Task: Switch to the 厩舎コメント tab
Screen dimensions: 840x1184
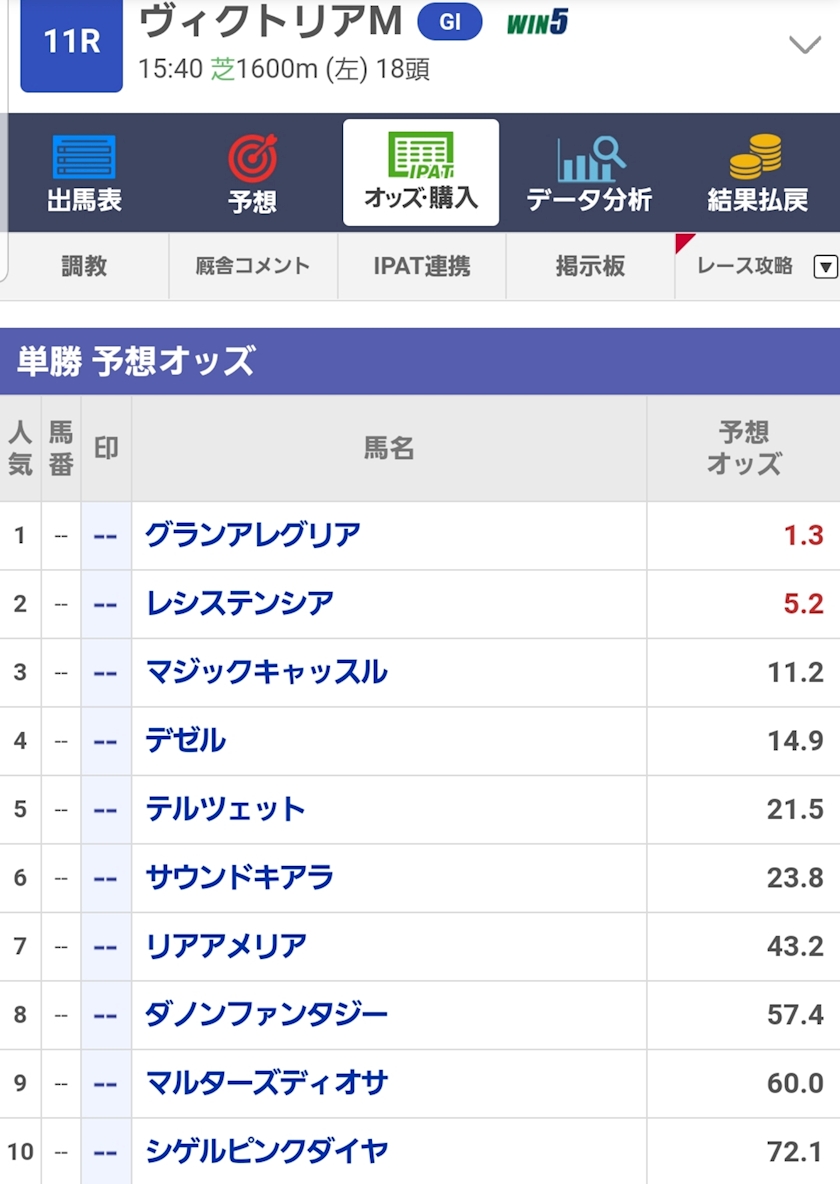Action: tap(252, 266)
